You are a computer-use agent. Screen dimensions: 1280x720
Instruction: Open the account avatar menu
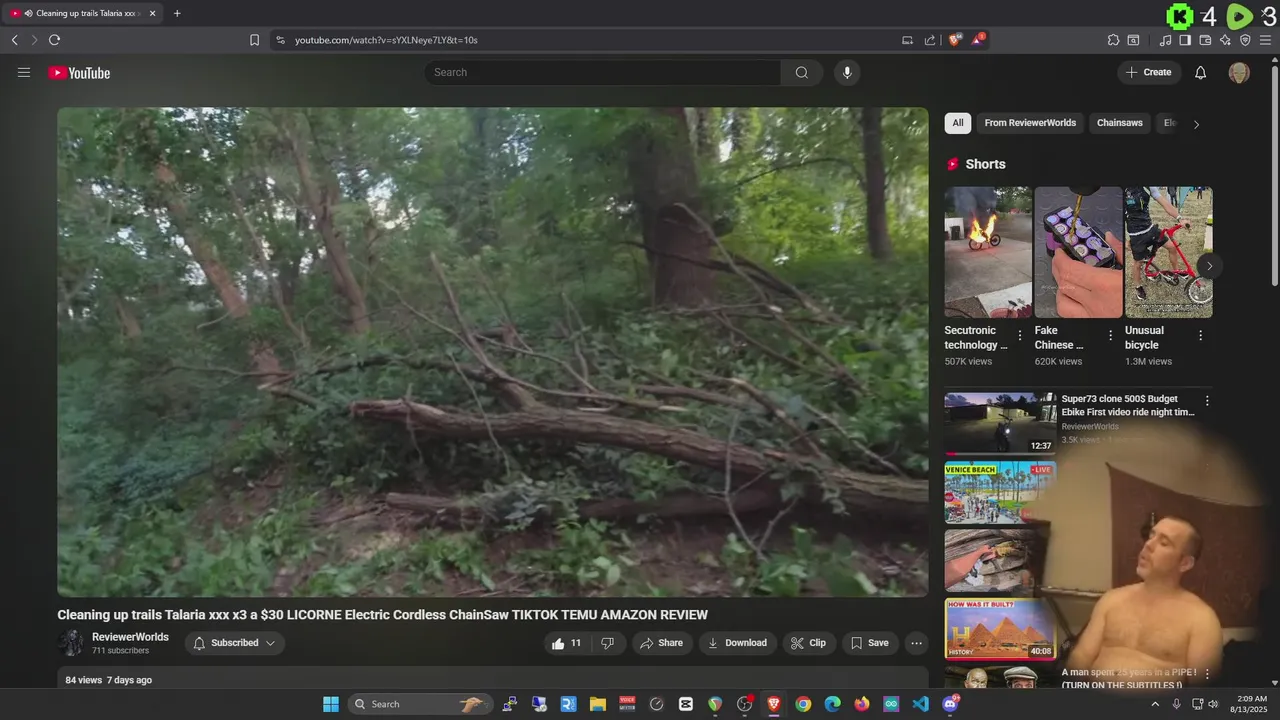click(1239, 72)
